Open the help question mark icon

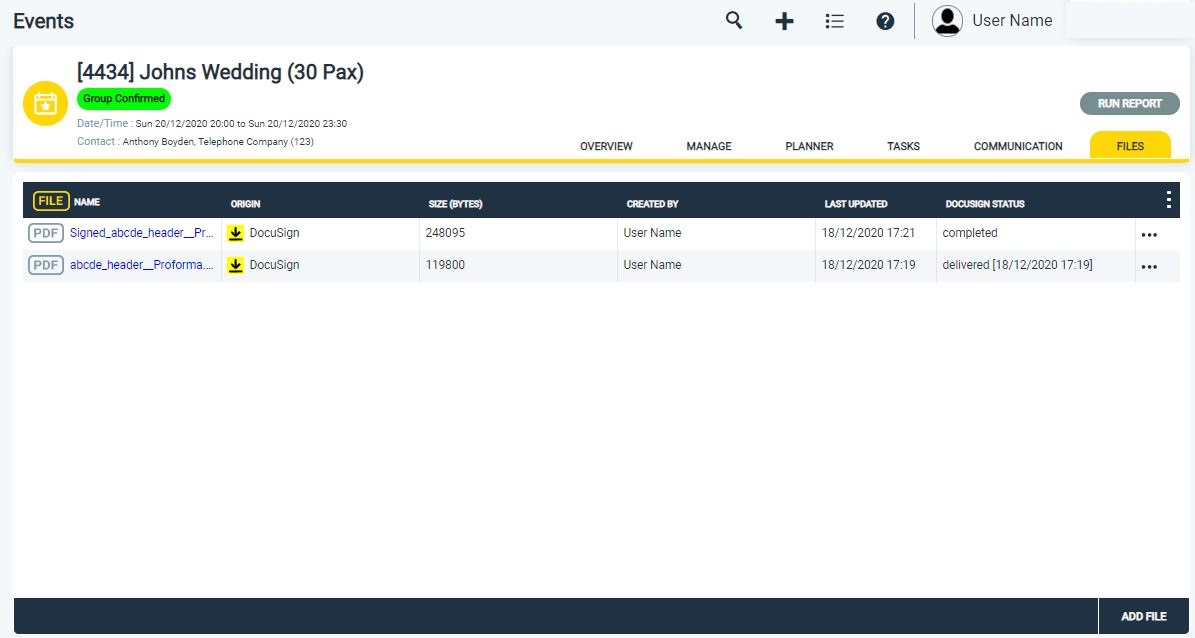[x=885, y=21]
